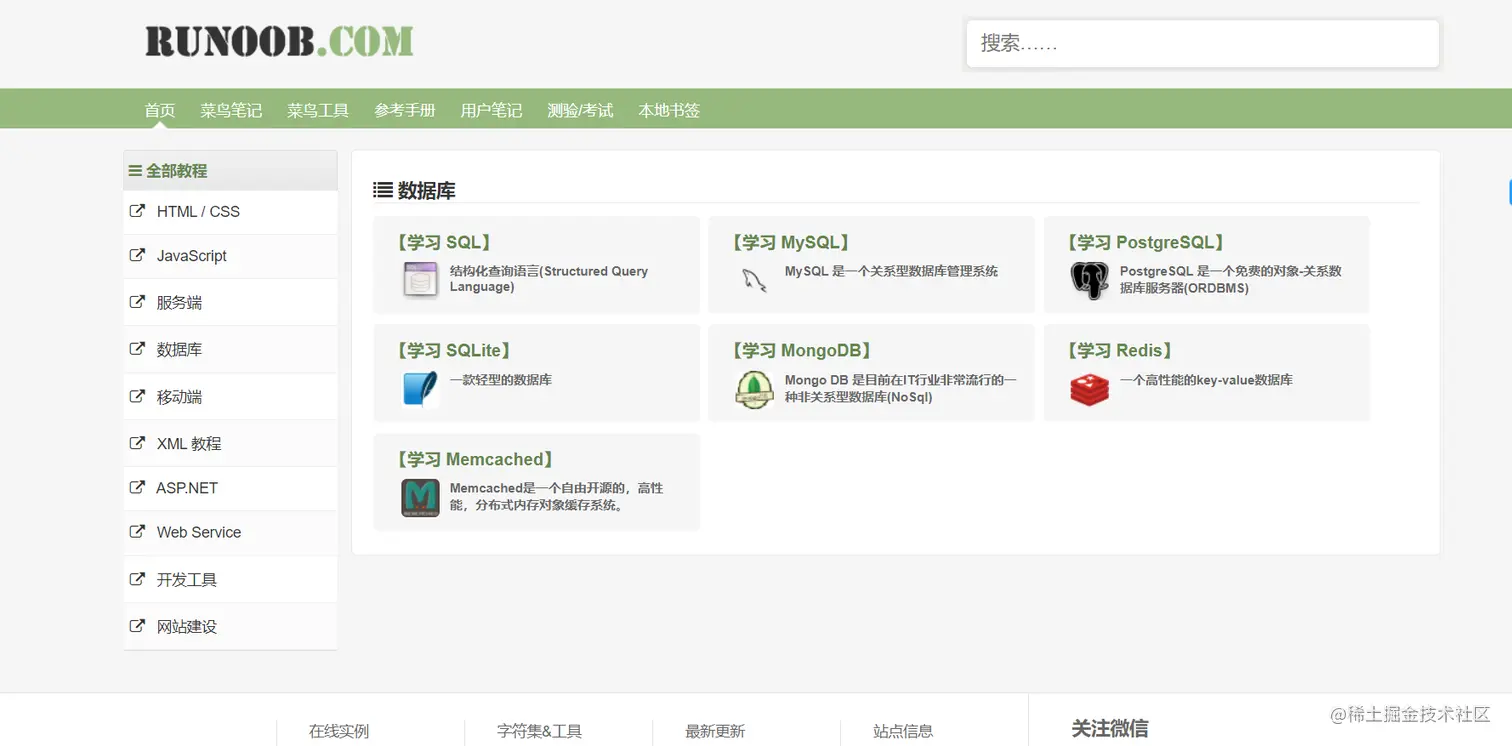Click external-link icon beside 开发工具
Image resolution: width=1512 pixels, height=746 pixels.
137,579
